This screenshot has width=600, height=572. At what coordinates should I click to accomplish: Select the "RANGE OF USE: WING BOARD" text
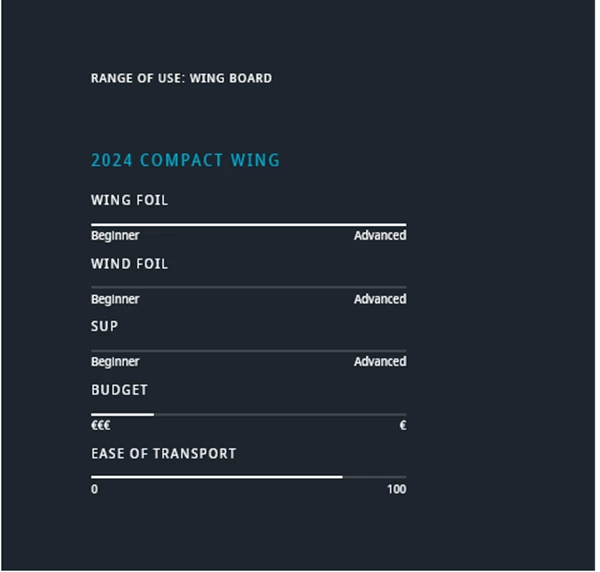click(x=181, y=78)
